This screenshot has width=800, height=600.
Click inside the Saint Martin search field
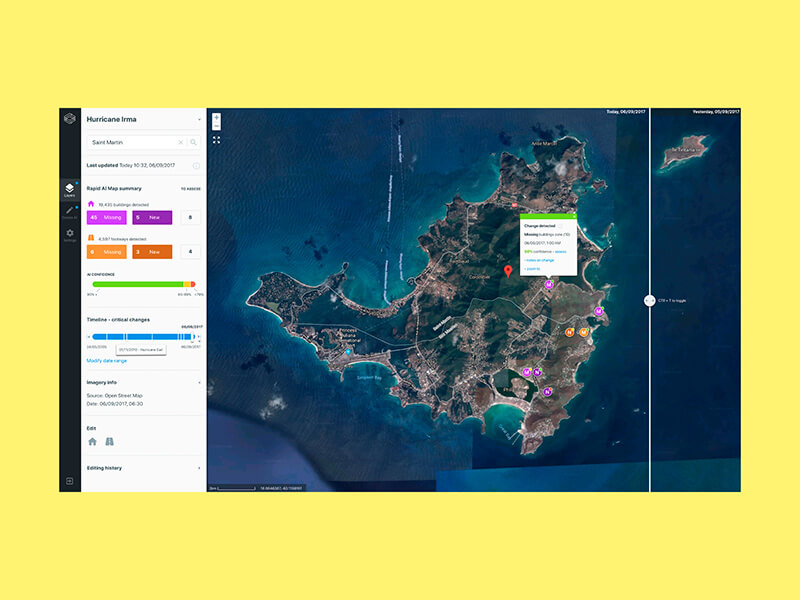130,143
